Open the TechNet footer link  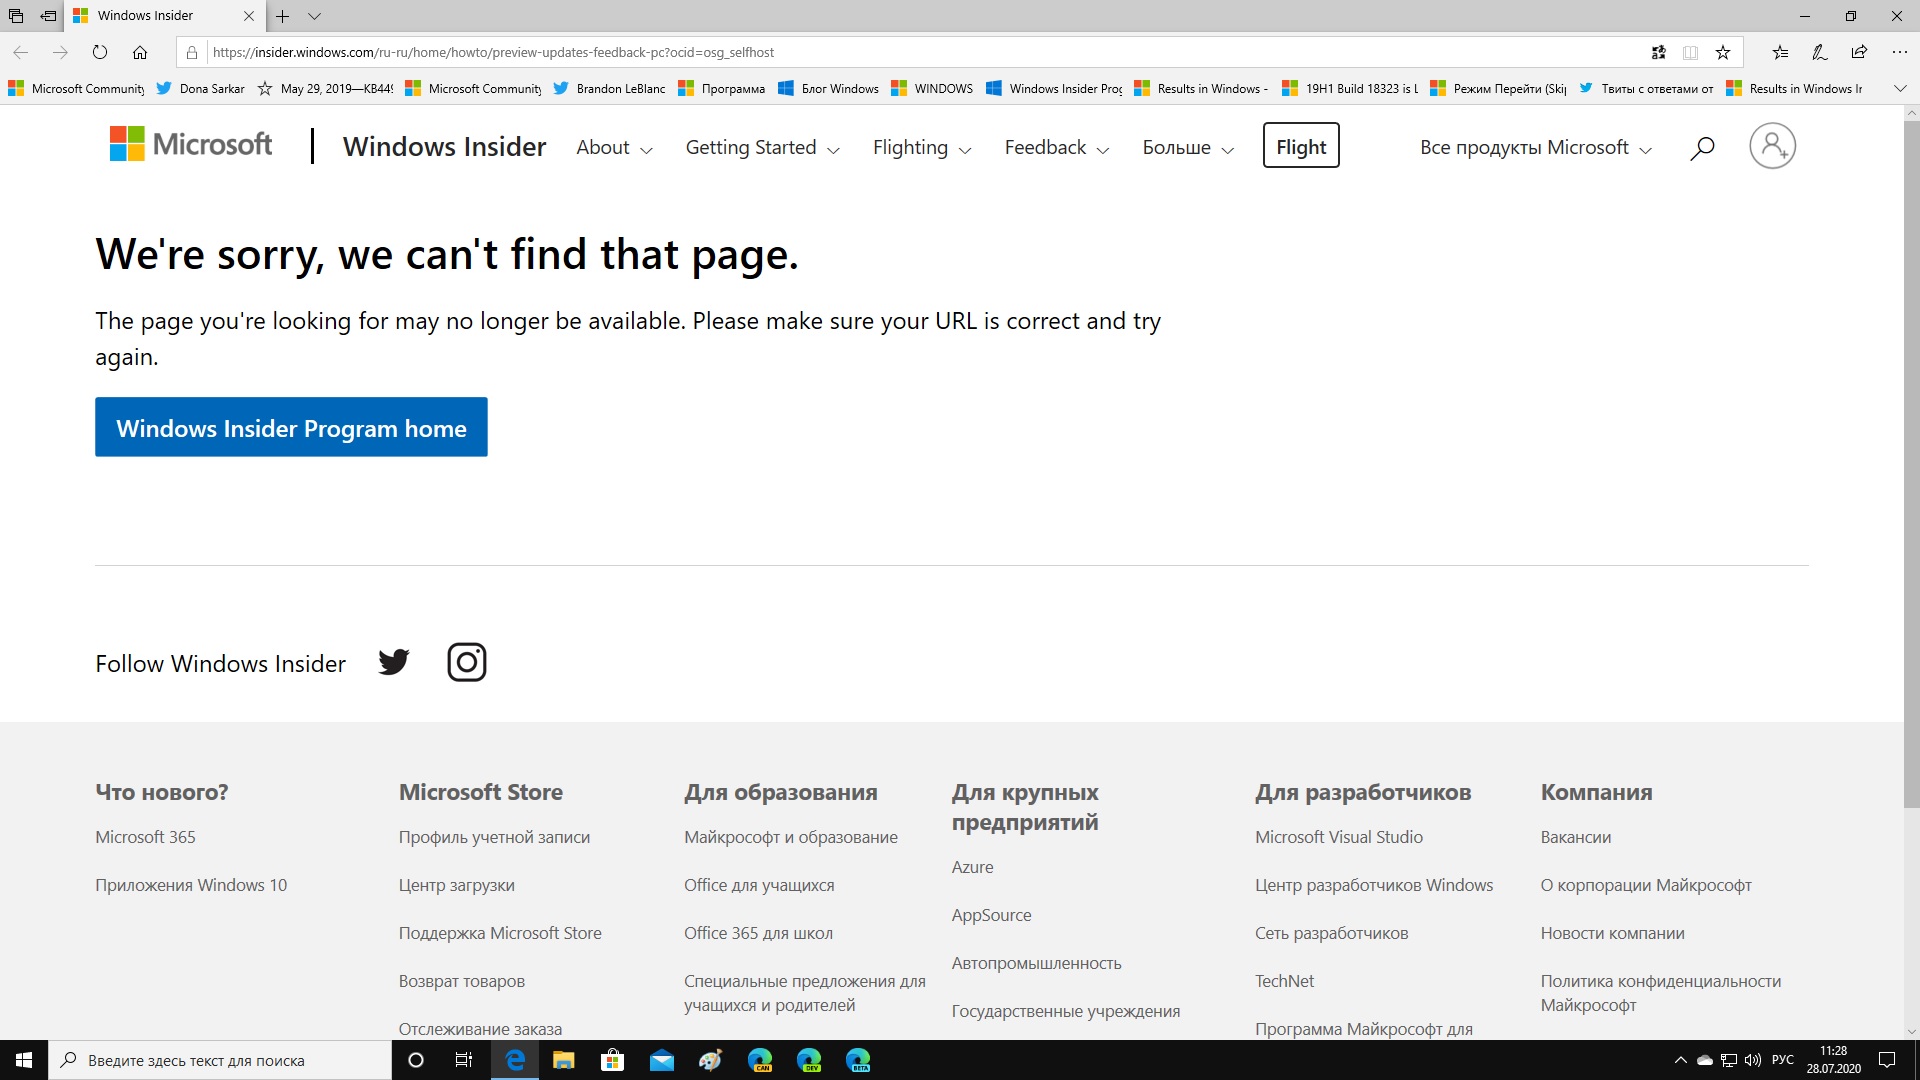1284,981
